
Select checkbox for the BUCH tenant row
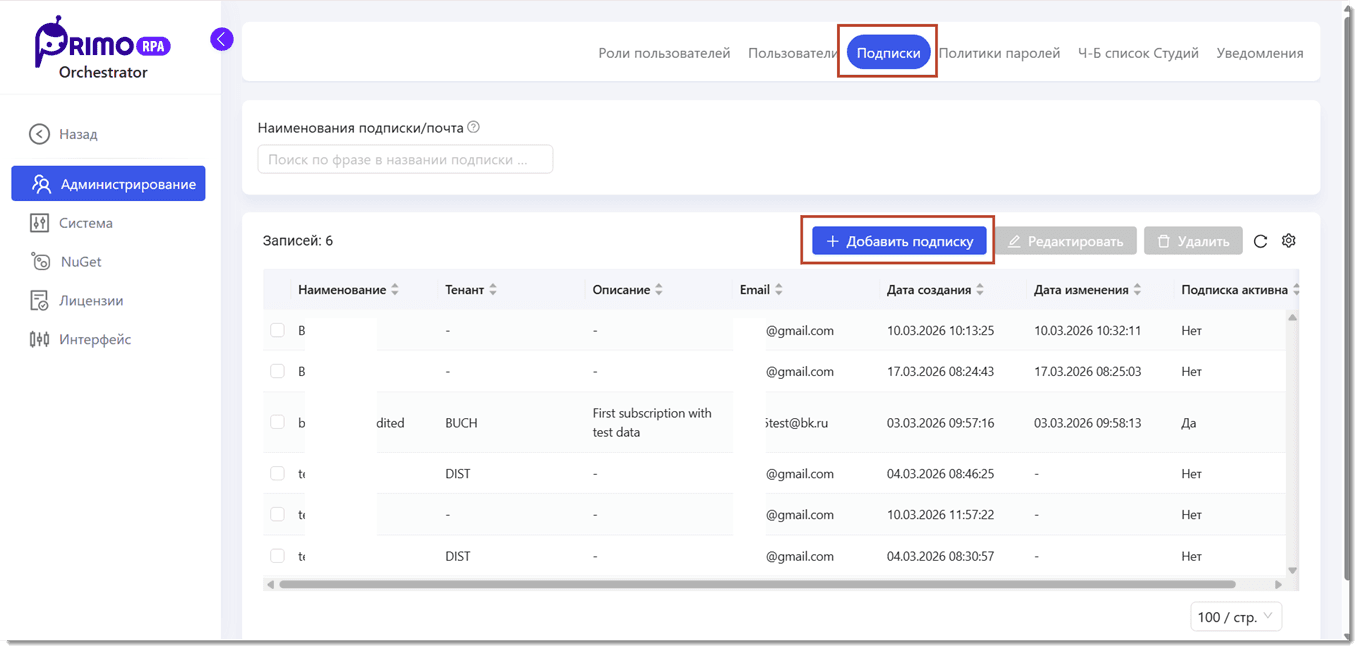pyautogui.click(x=278, y=422)
